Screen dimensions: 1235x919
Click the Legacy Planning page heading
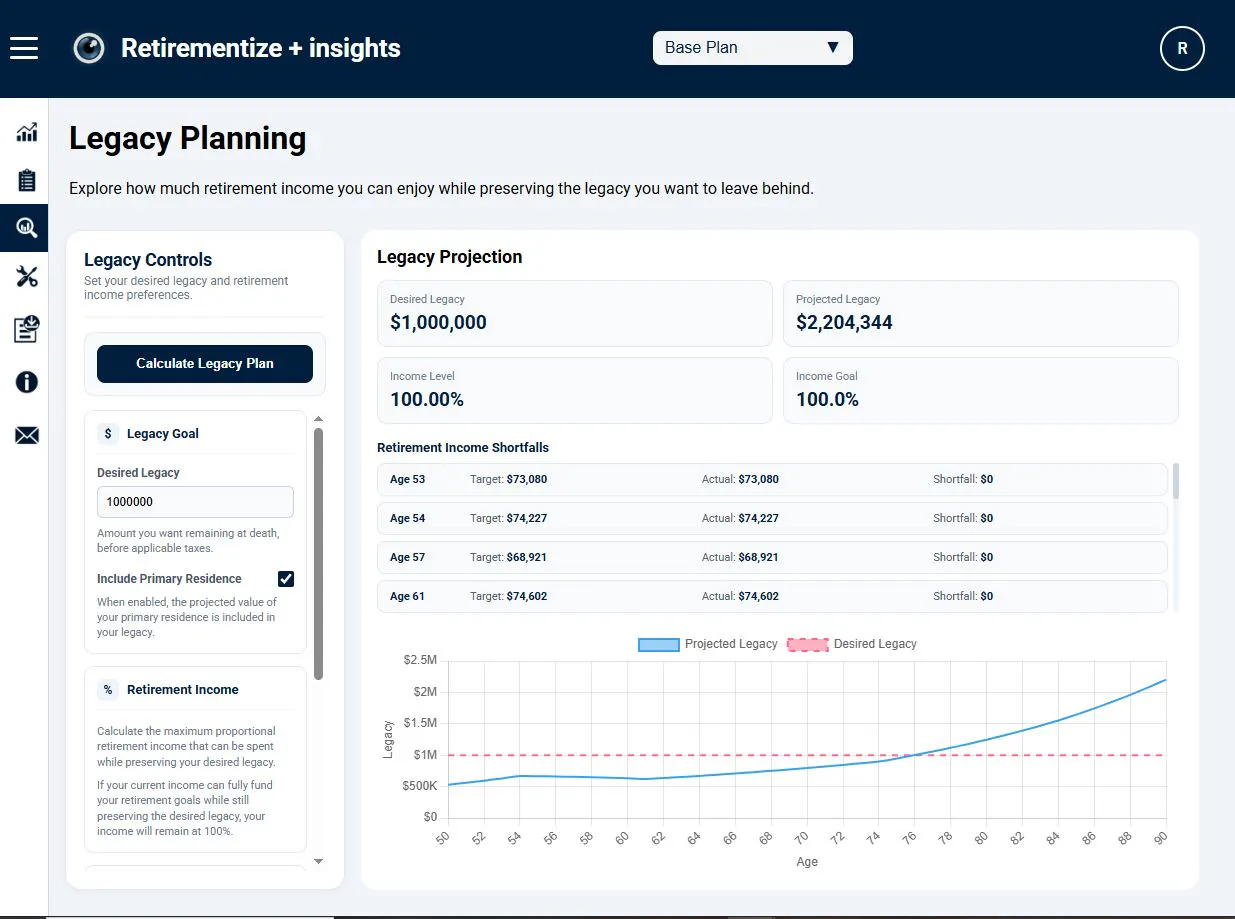tap(187, 138)
